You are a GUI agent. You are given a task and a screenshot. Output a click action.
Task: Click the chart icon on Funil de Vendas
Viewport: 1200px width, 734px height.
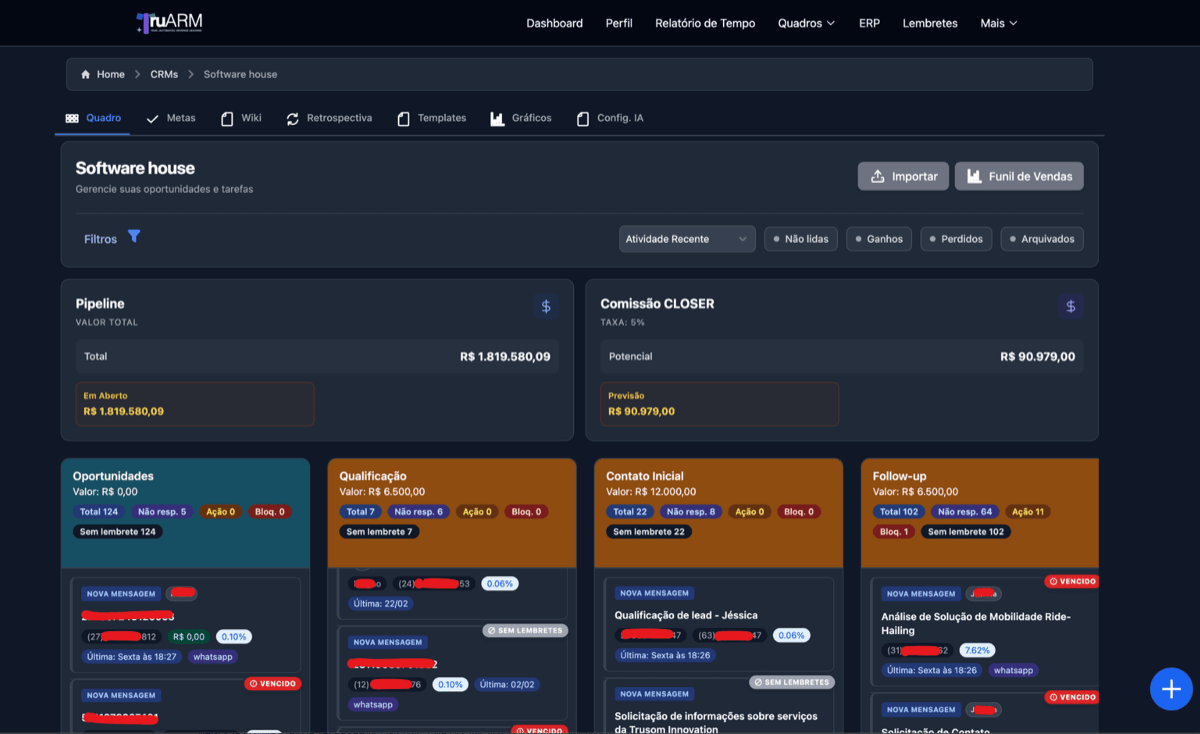coord(974,176)
